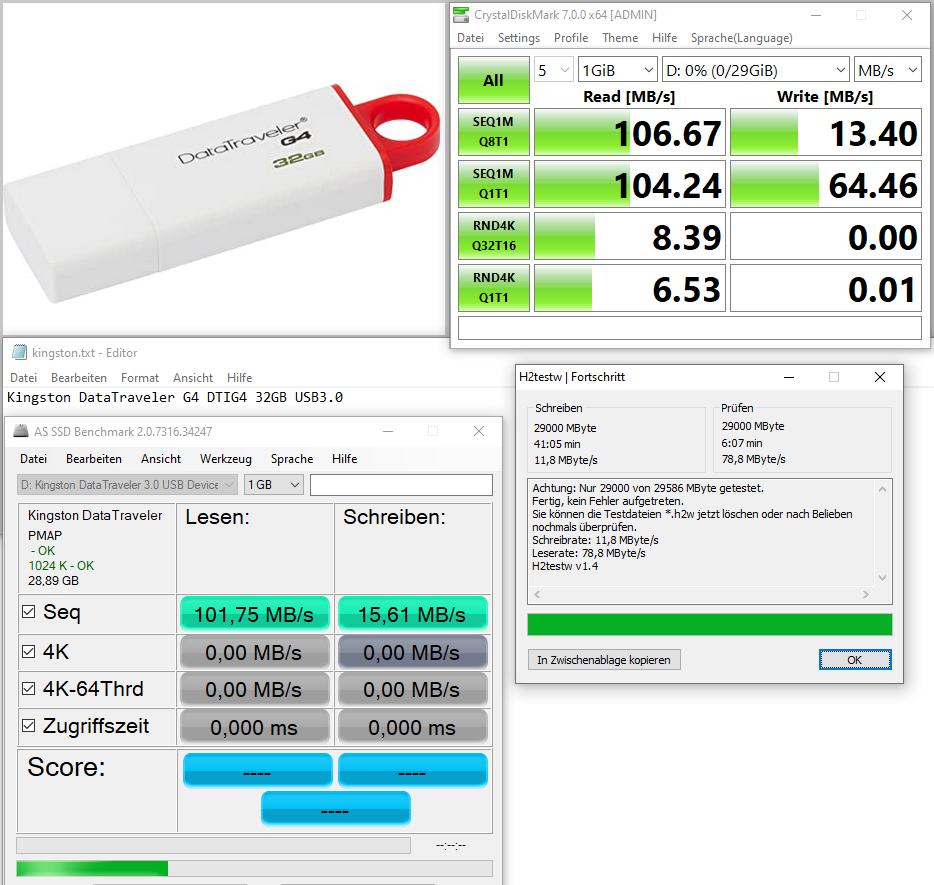Open the Editor Hilfe menu
The image size is (934, 885).
[239, 378]
